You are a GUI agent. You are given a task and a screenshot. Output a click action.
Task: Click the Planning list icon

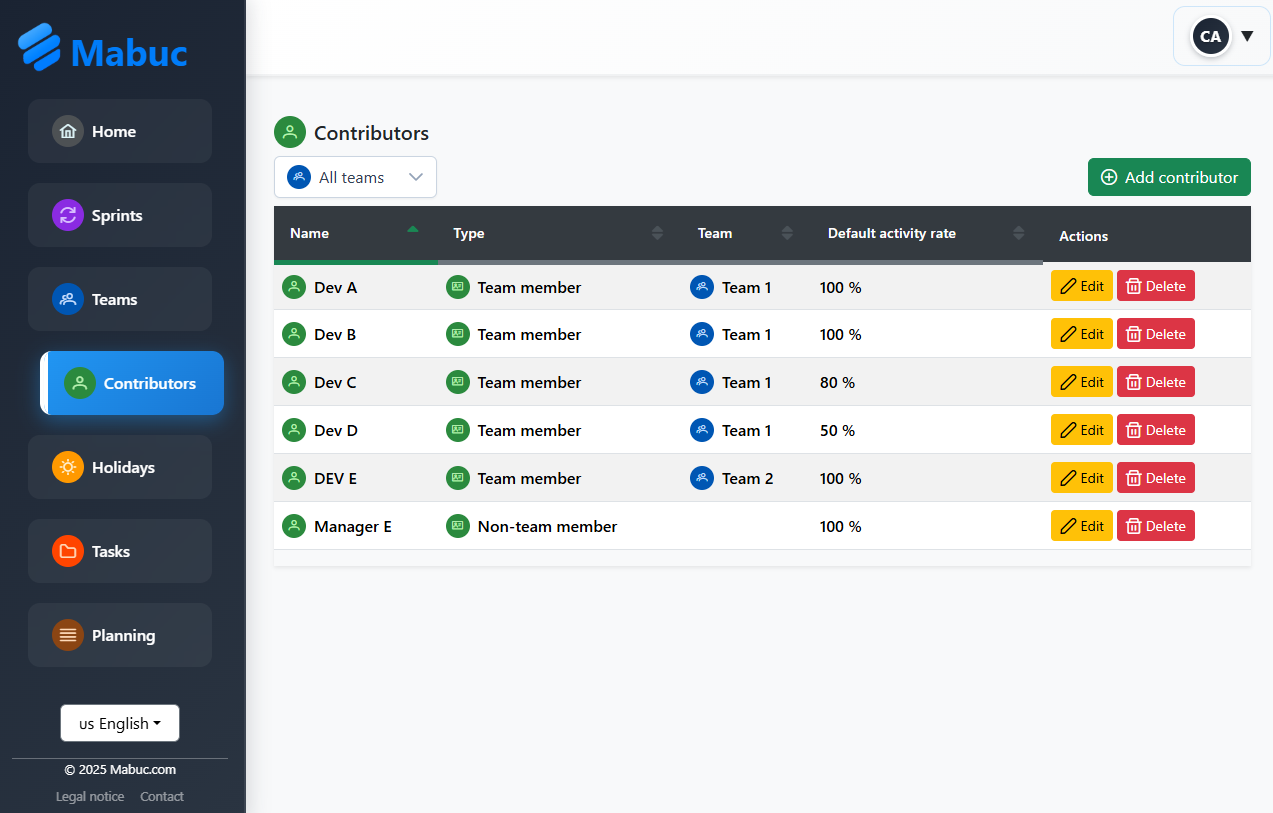tap(68, 635)
